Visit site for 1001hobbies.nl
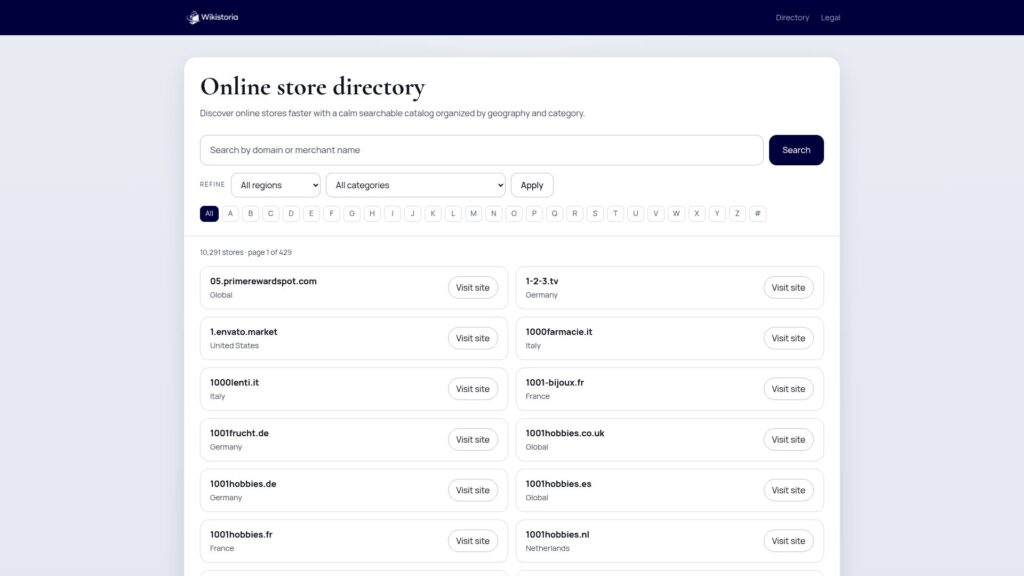Screen dimensions: 1024x576 coord(788,541)
